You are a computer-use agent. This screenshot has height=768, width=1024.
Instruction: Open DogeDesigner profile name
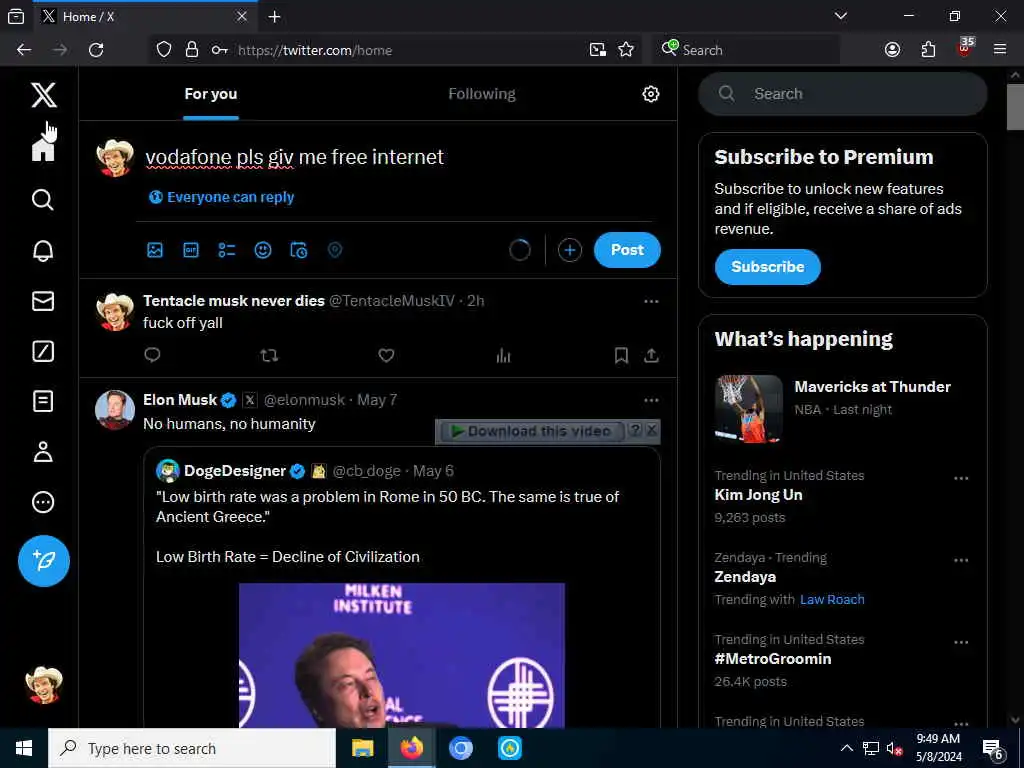point(235,471)
